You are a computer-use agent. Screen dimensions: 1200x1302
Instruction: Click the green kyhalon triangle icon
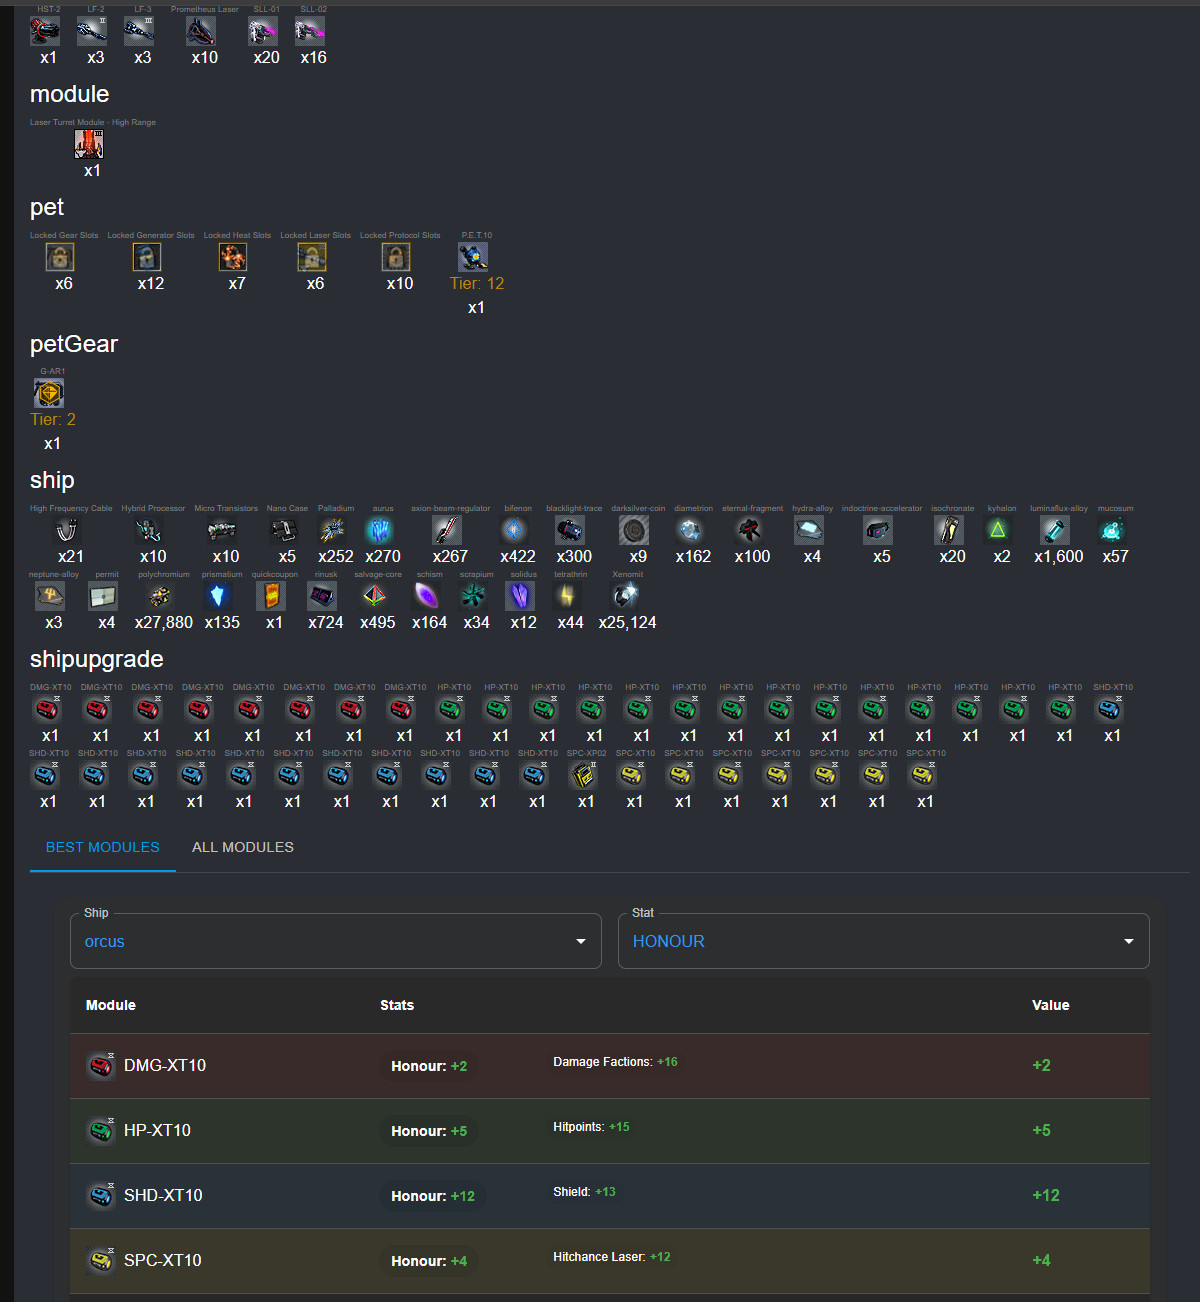[x=998, y=530]
